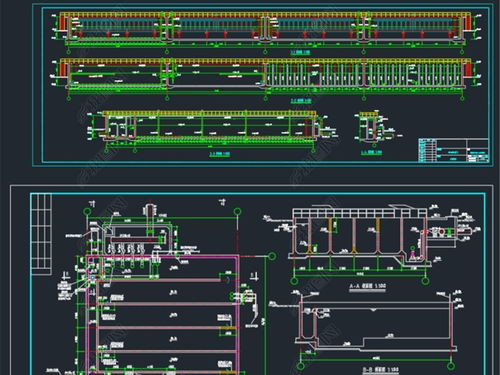Click the B-B section title label
The height and width of the screenshot is (375, 500).
click(380, 370)
